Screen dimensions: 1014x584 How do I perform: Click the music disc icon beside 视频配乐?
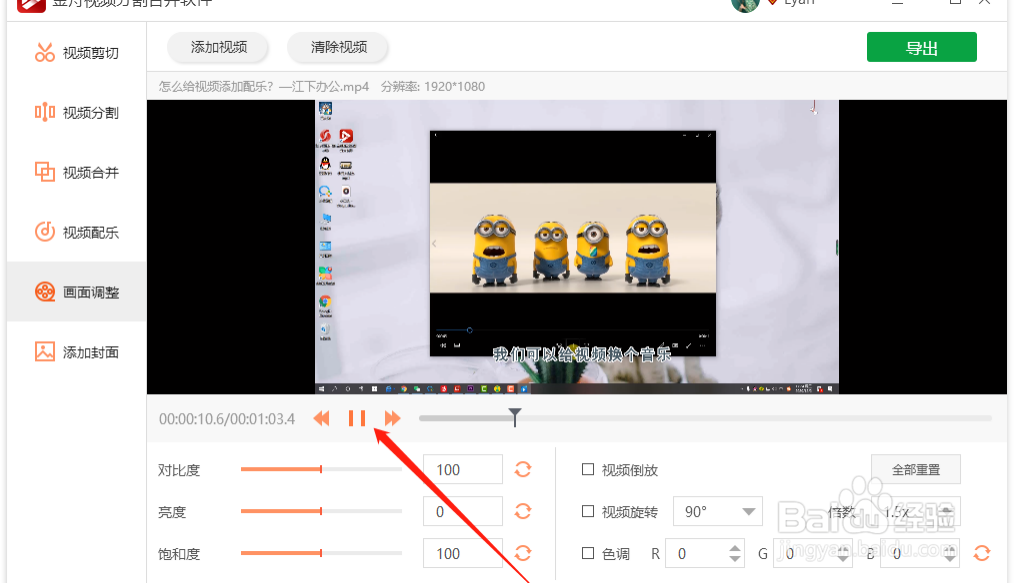(x=45, y=232)
